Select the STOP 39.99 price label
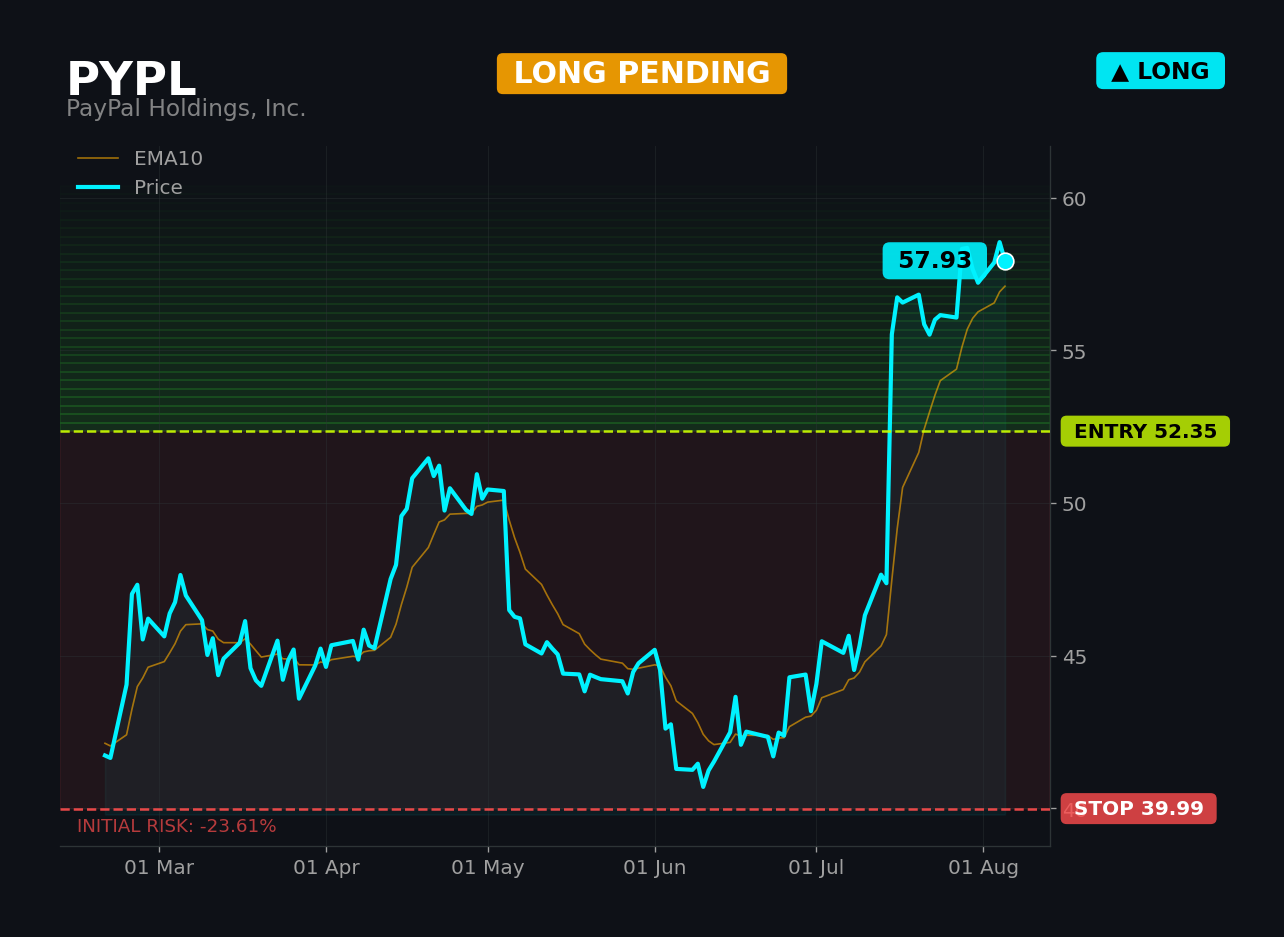Viewport: 1284px width, 937px height. point(1139,809)
